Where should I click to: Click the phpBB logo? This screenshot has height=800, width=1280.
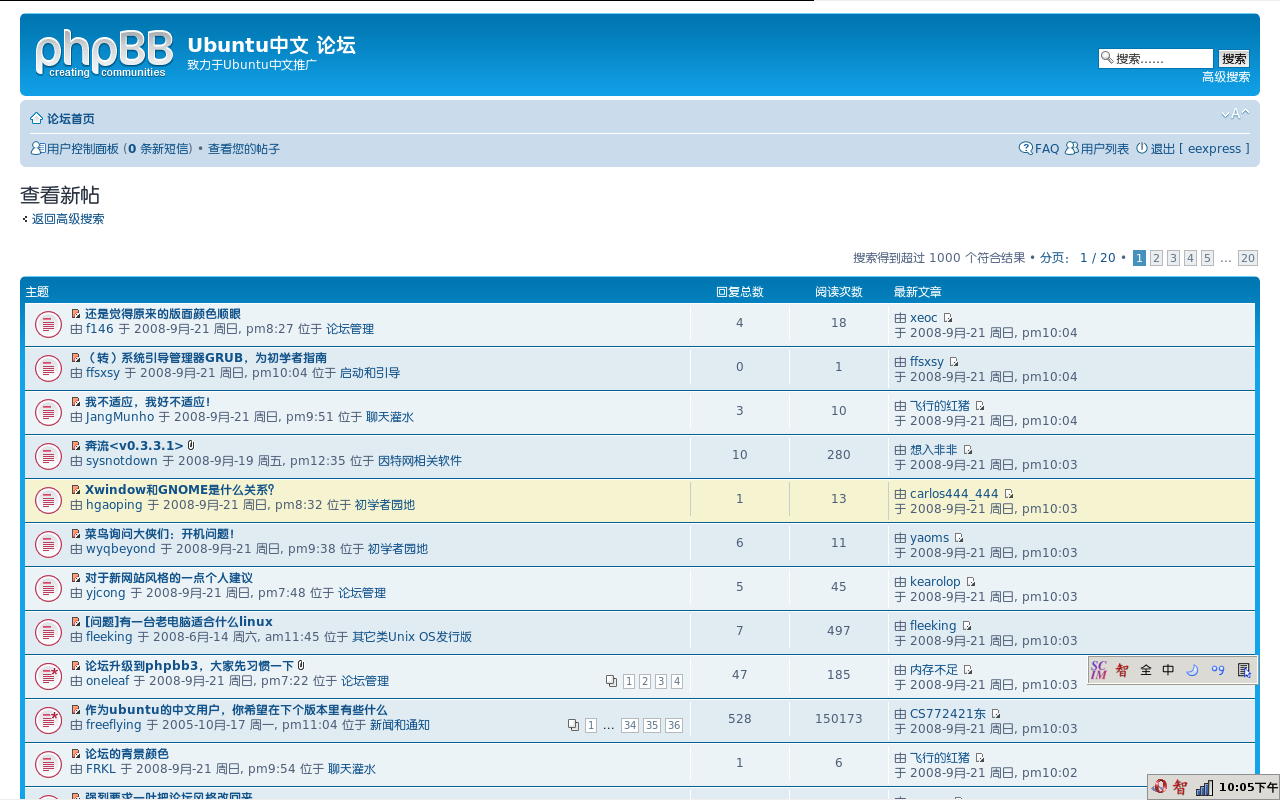[x=105, y=53]
